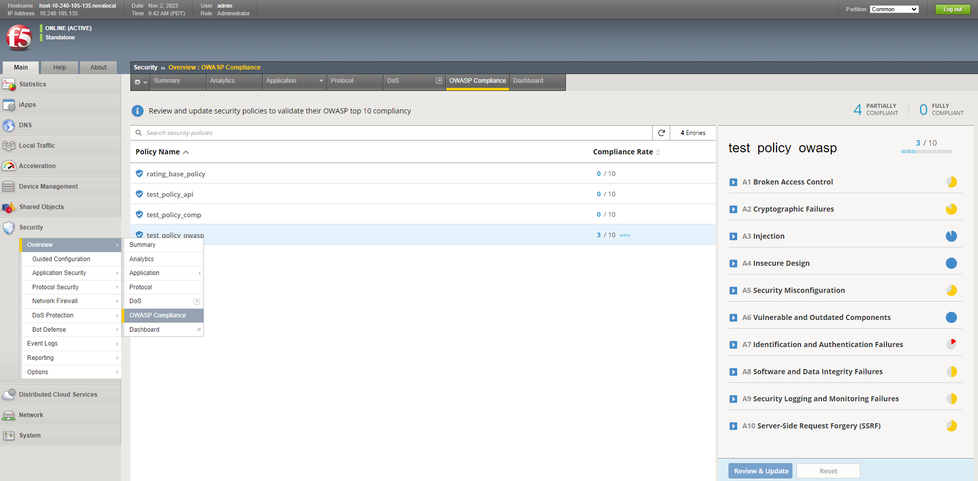Click A3 Injection pie indicator
Screen dimensions: 978x481
point(951,236)
